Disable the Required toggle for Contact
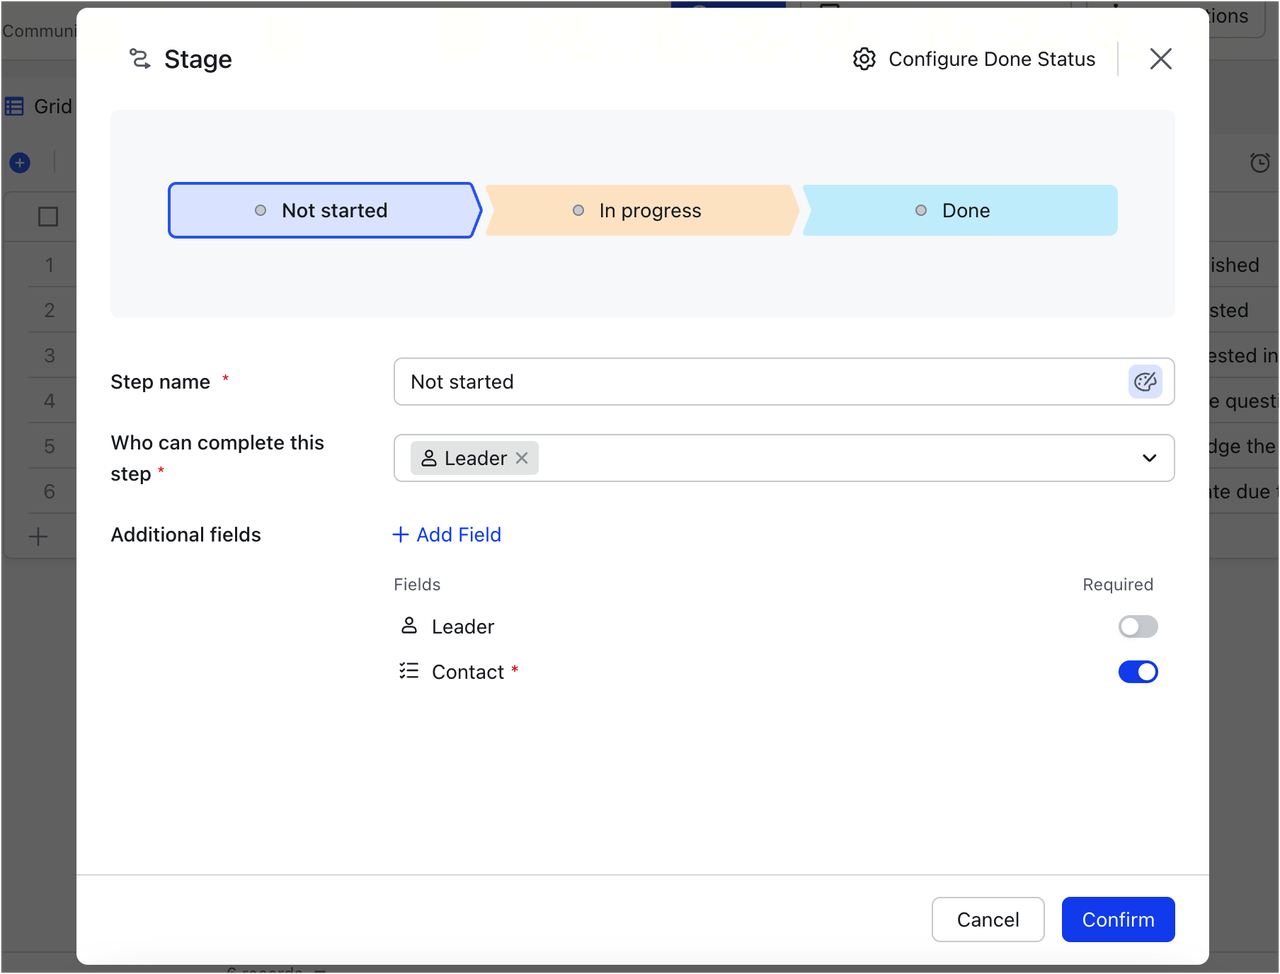The width and height of the screenshot is (1280, 974). (1138, 672)
